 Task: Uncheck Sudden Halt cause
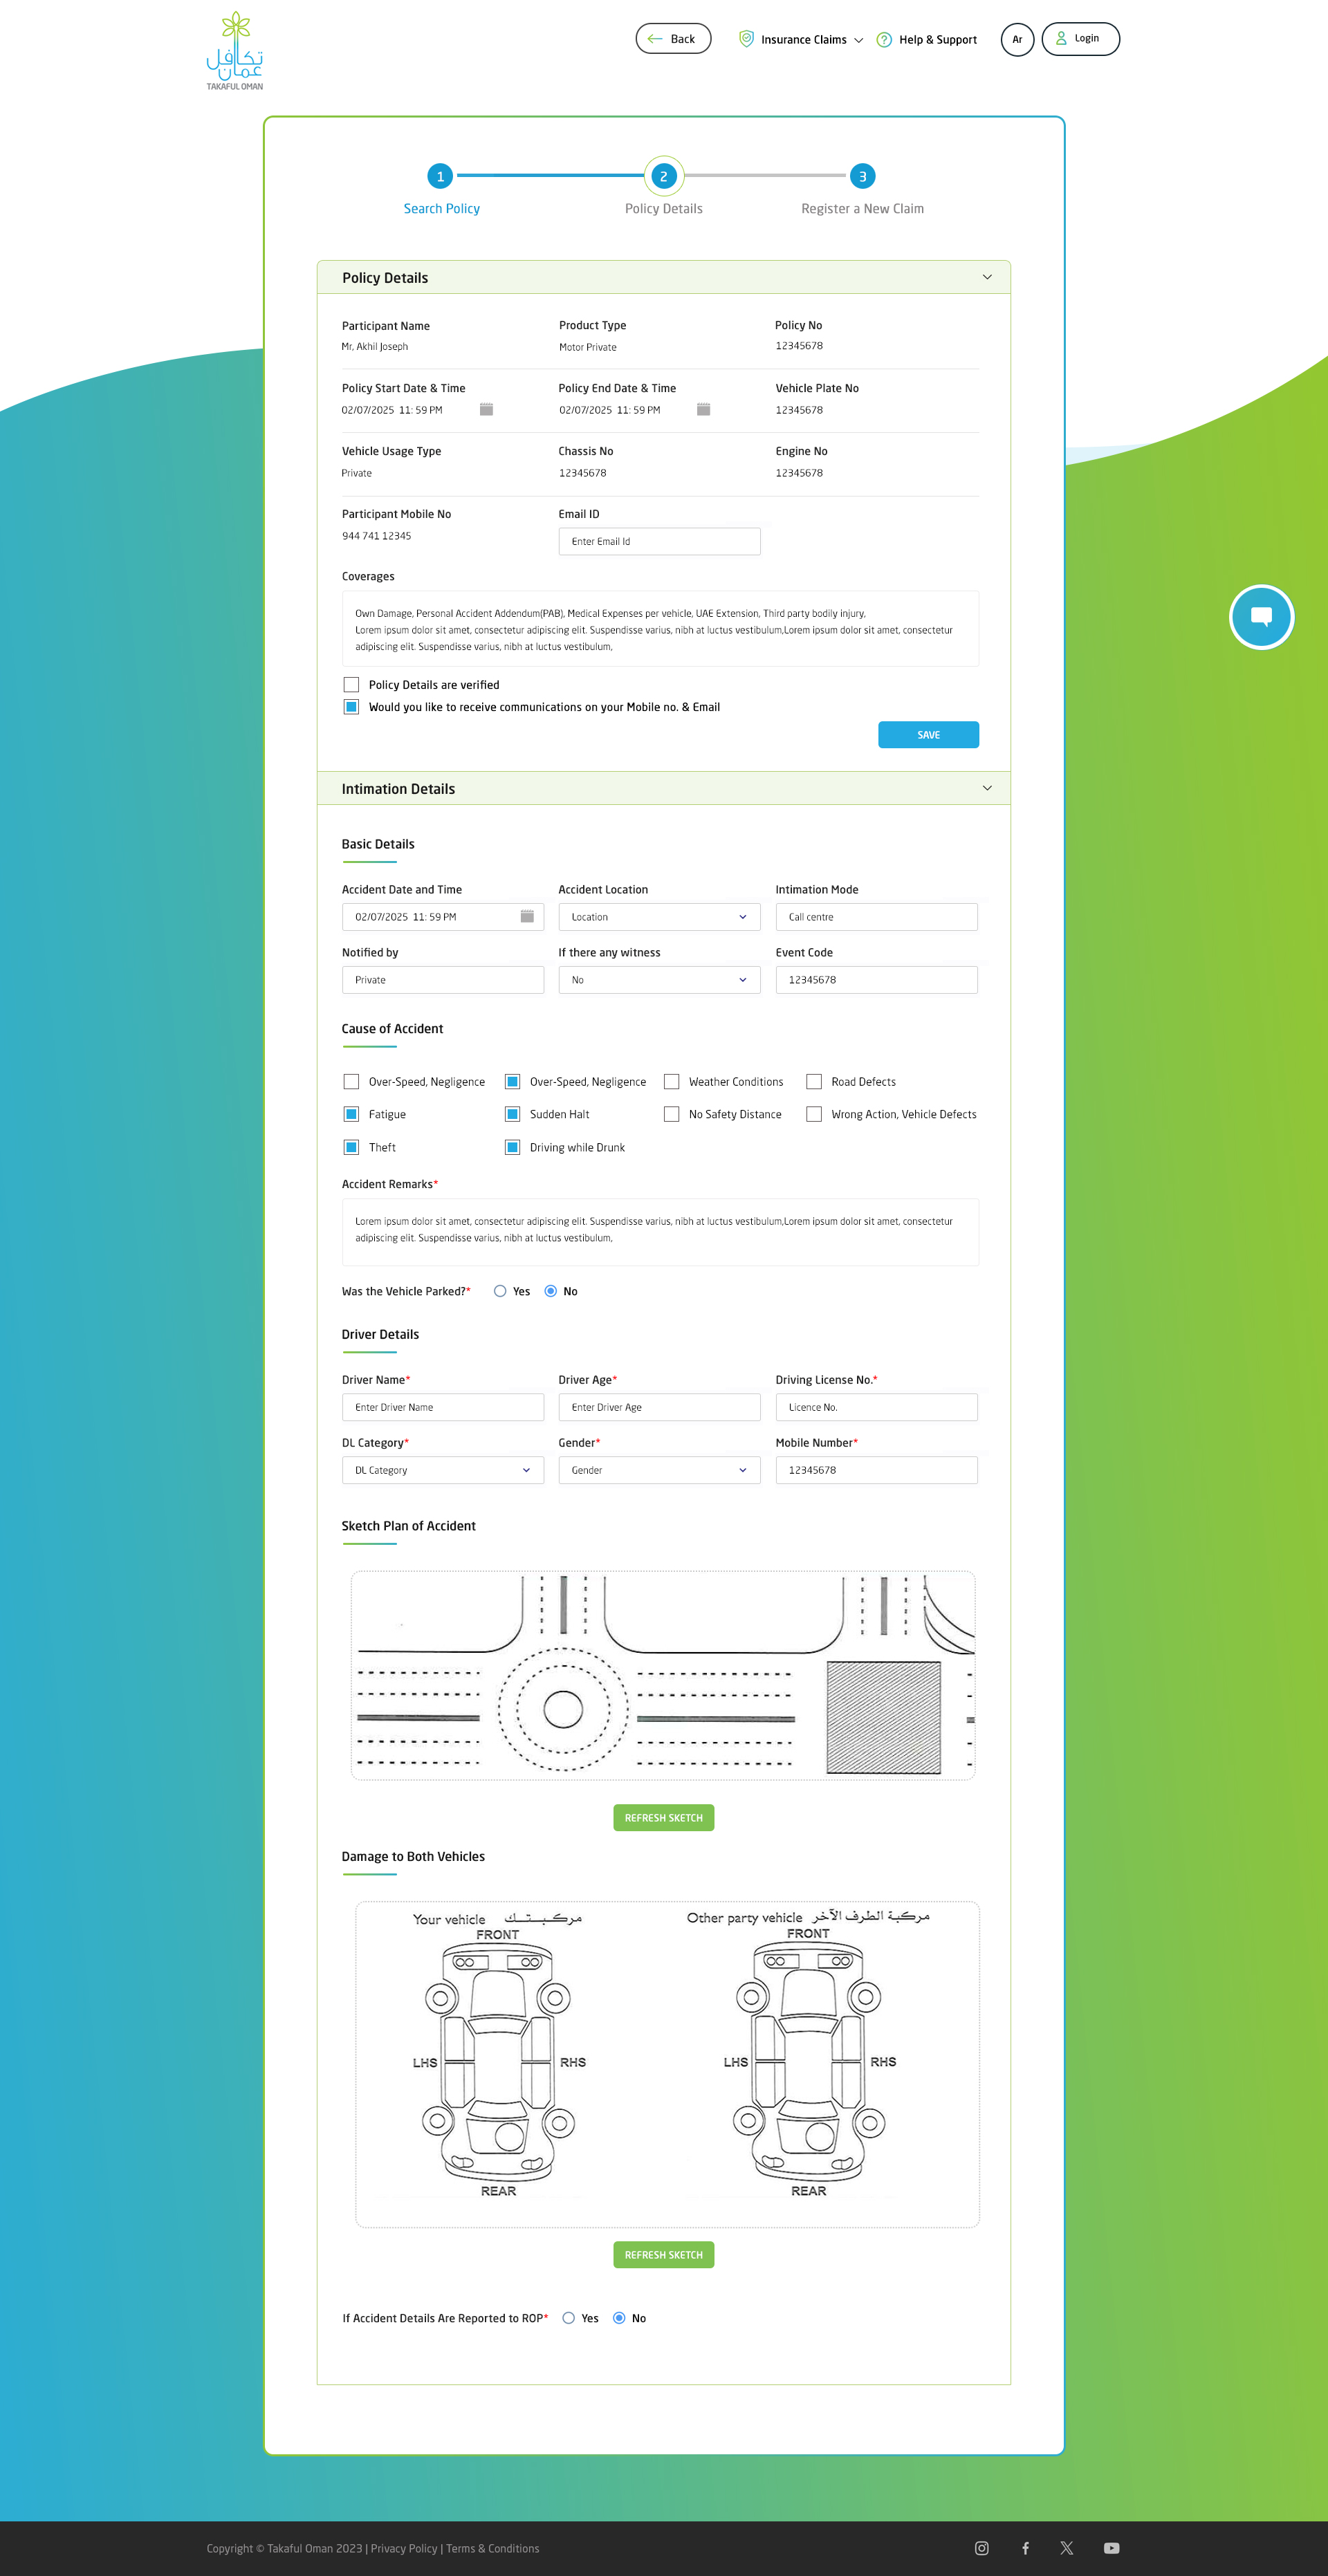pyautogui.click(x=512, y=1114)
